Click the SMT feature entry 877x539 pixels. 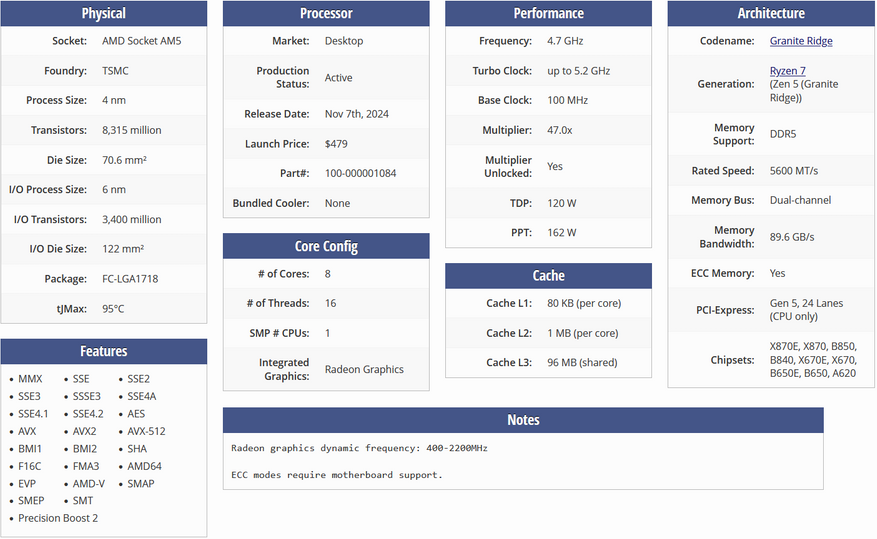coord(83,501)
